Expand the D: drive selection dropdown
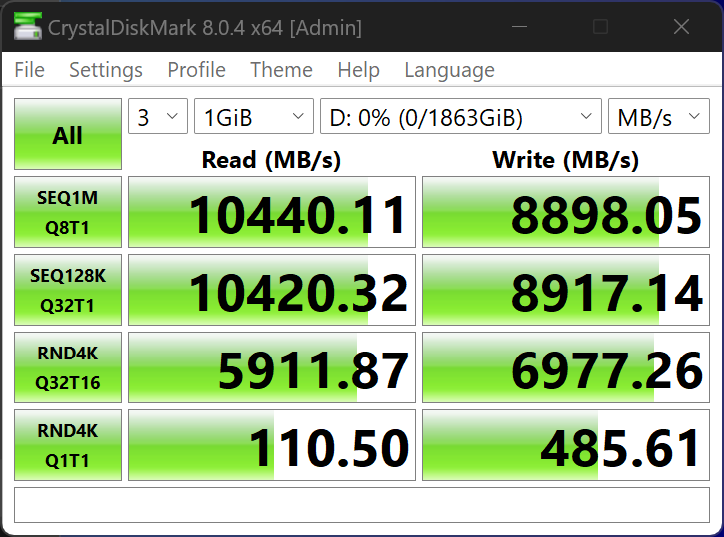This screenshot has width=724, height=537. click(x=461, y=116)
